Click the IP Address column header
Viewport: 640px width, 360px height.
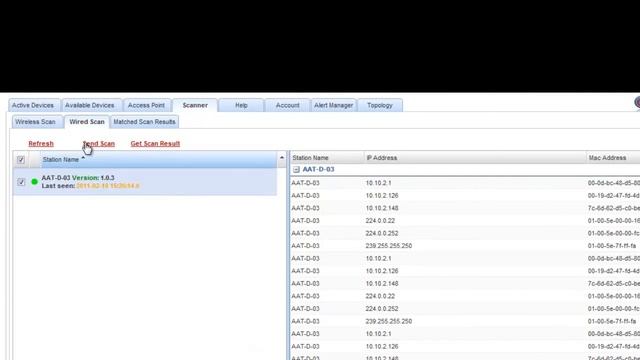point(475,158)
